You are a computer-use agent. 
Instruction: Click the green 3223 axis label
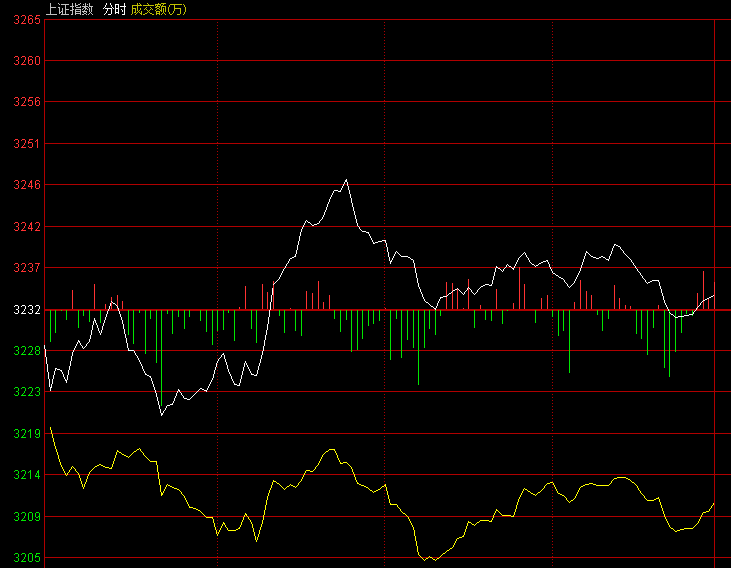27,392
